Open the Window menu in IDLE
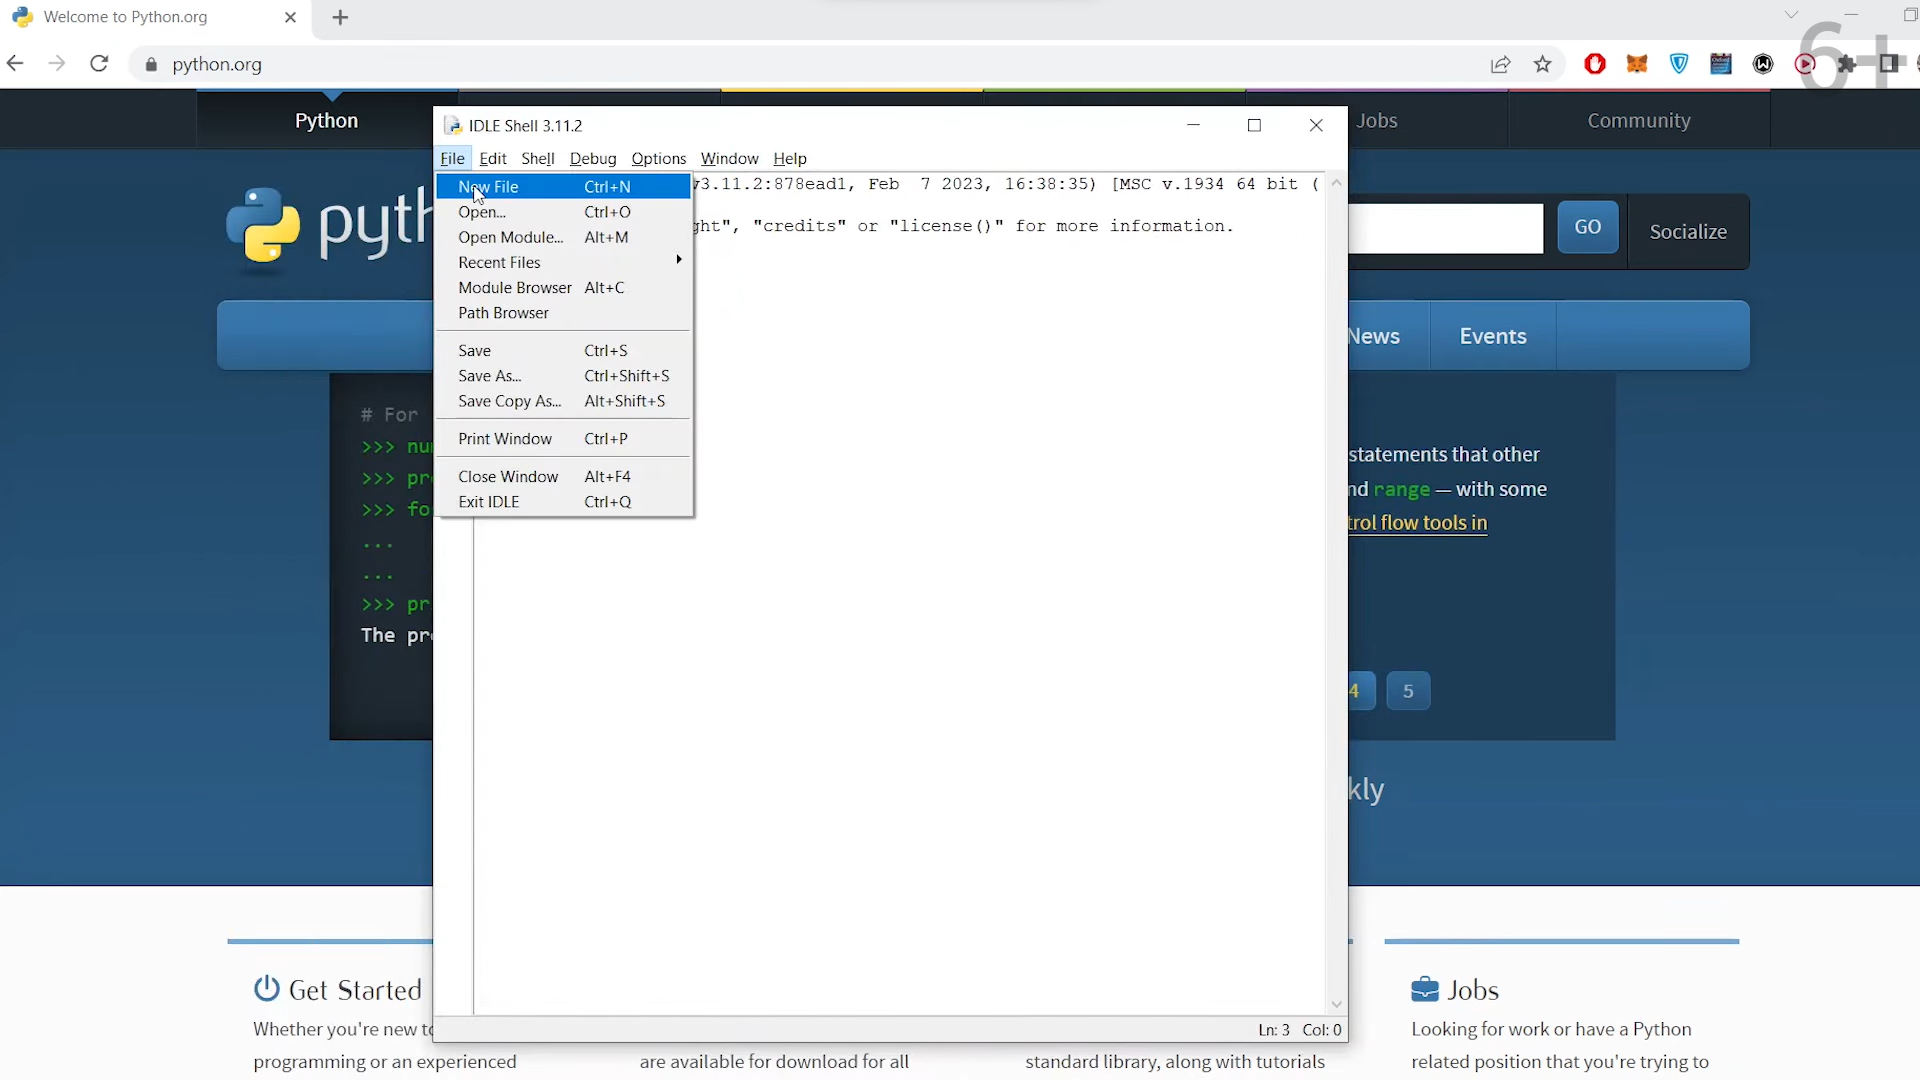Viewport: 1920px width, 1080px height. [729, 158]
